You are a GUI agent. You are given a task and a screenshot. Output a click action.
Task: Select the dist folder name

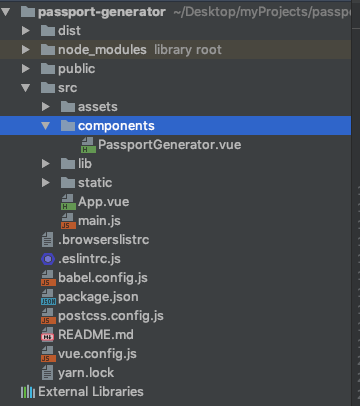[x=69, y=31]
